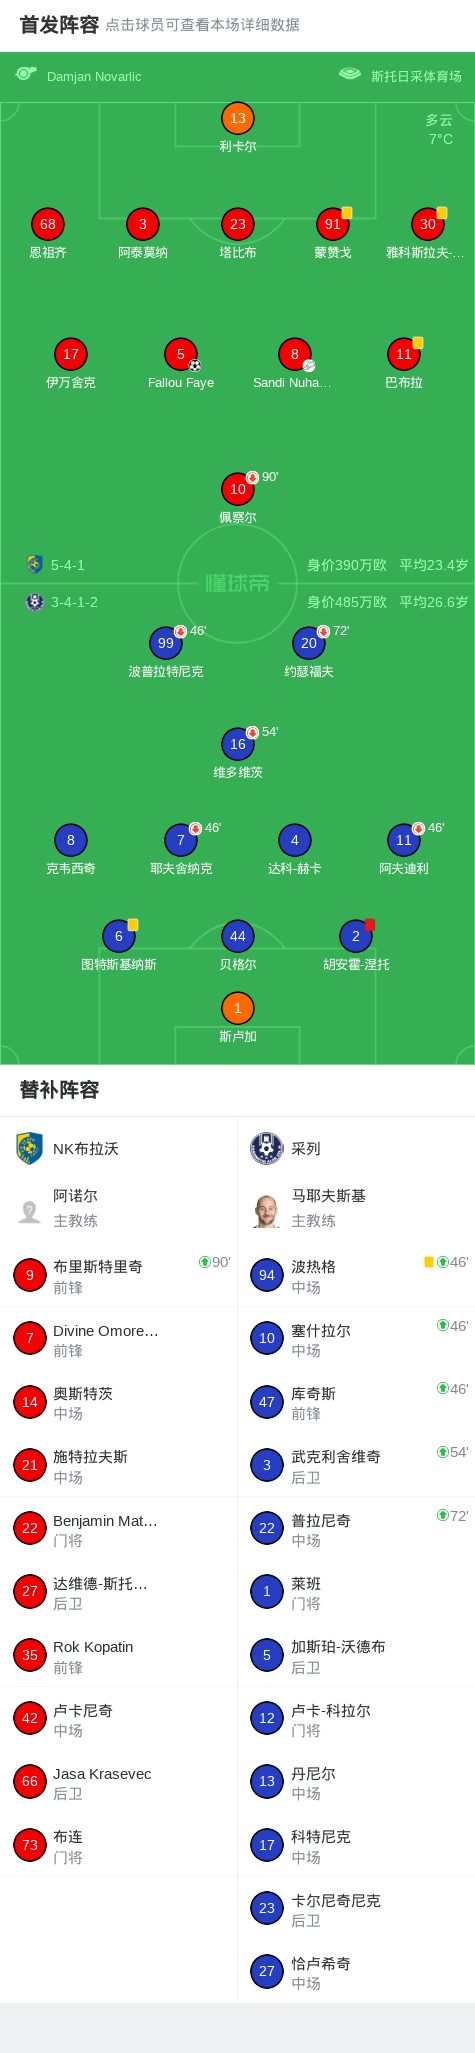Open Fallou Faye number 5 player icon
475x2053 pixels.
point(181,354)
